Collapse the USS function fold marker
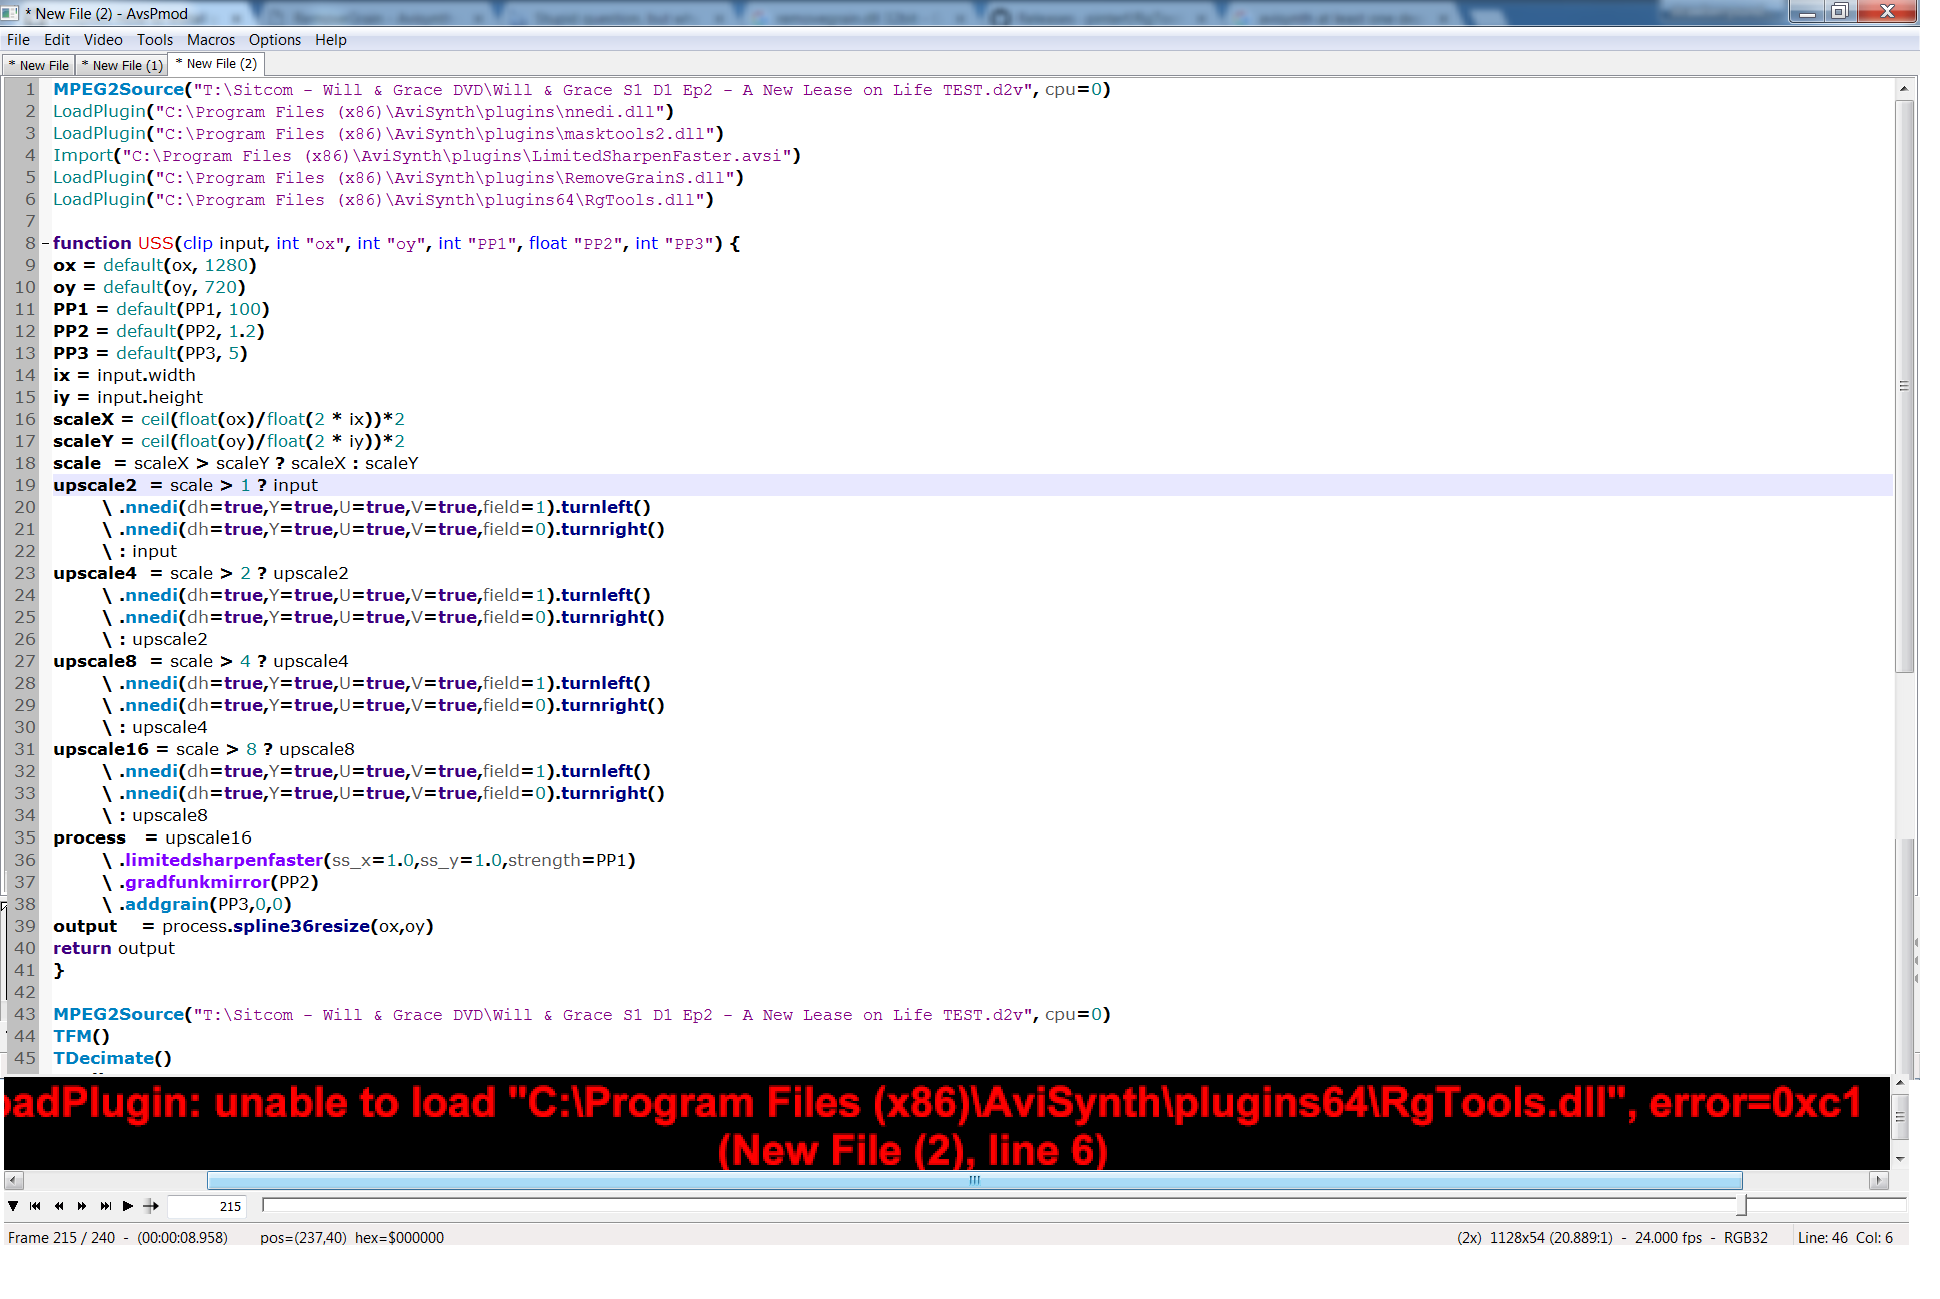1940x1299 pixels. click(x=45, y=243)
